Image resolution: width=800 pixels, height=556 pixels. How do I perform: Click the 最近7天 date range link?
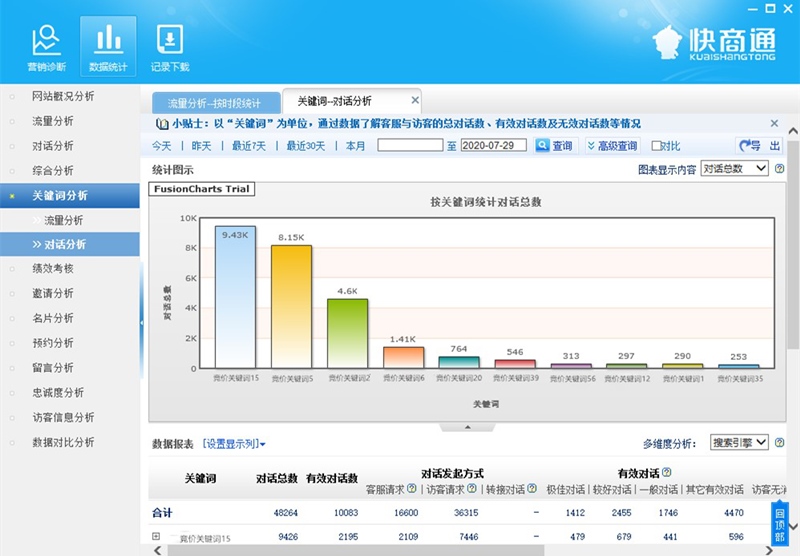(248, 146)
